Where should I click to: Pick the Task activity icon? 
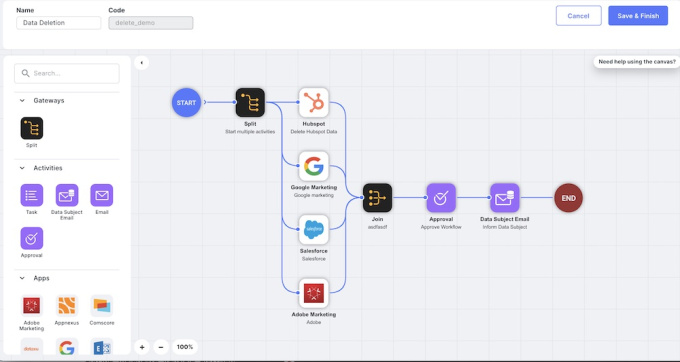click(32, 195)
